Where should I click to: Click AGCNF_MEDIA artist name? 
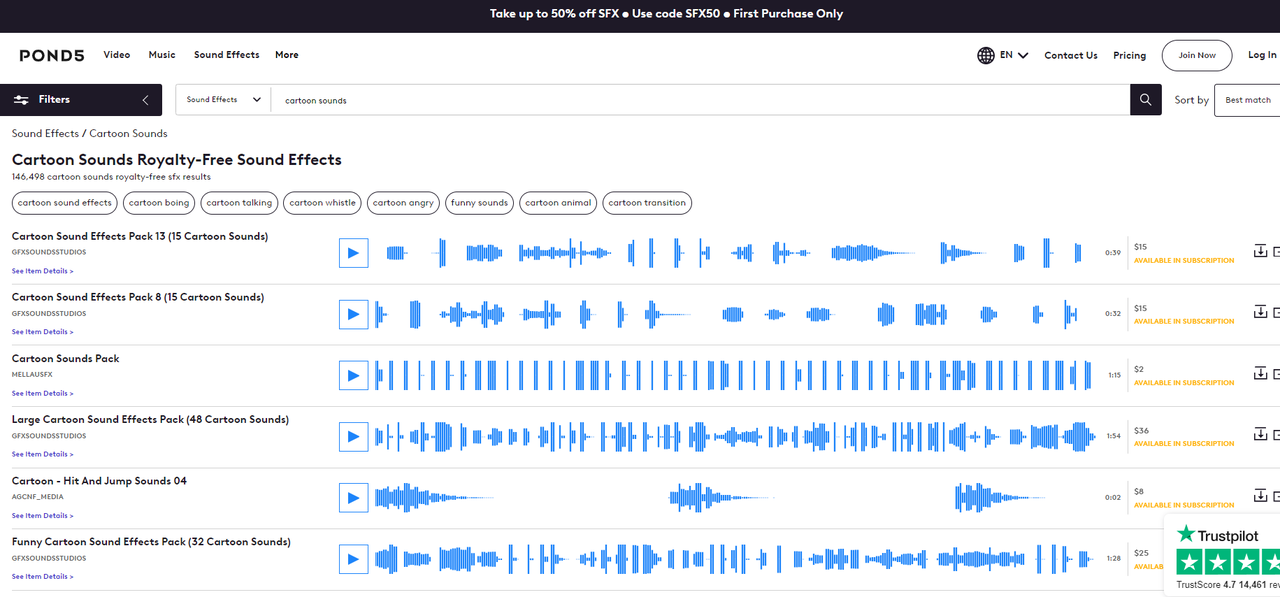(37, 497)
